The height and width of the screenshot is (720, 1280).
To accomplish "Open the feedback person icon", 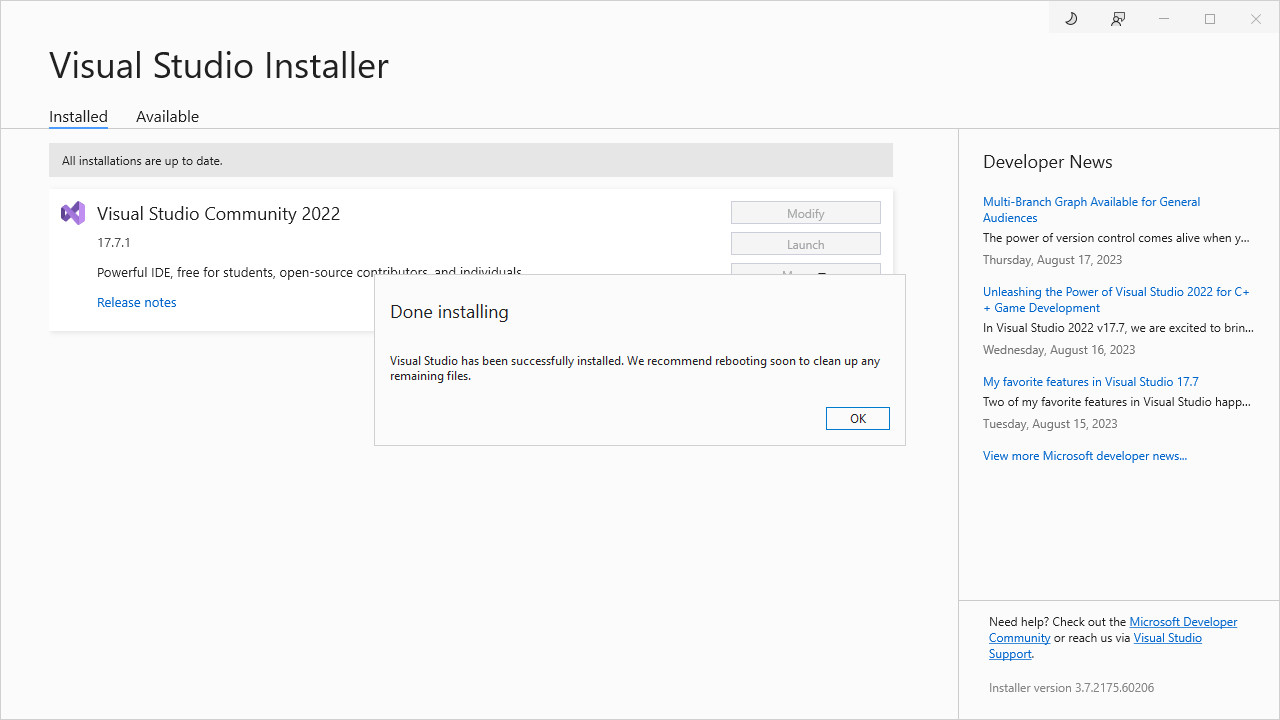I will pos(1118,19).
